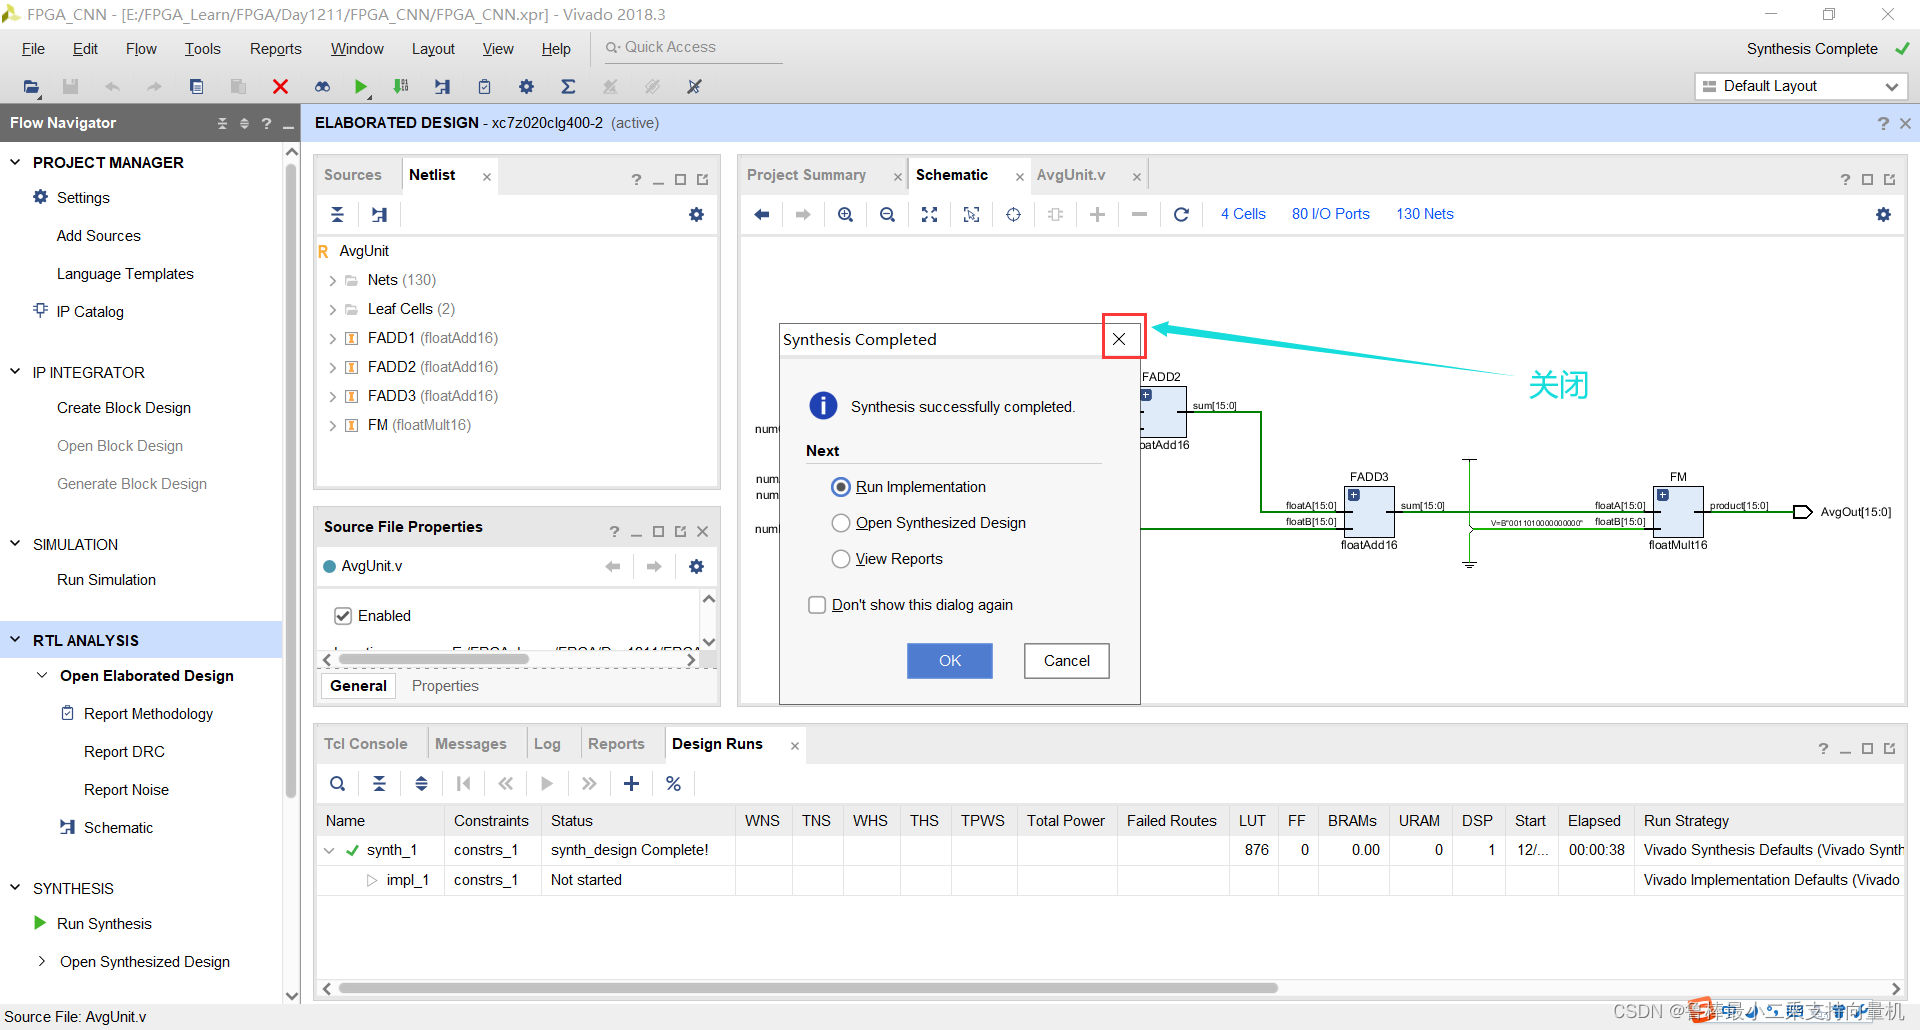The width and height of the screenshot is (1920, 1030).
Task: Click the percent icon in Design Runs toolbar
Action: pos(673,784)
